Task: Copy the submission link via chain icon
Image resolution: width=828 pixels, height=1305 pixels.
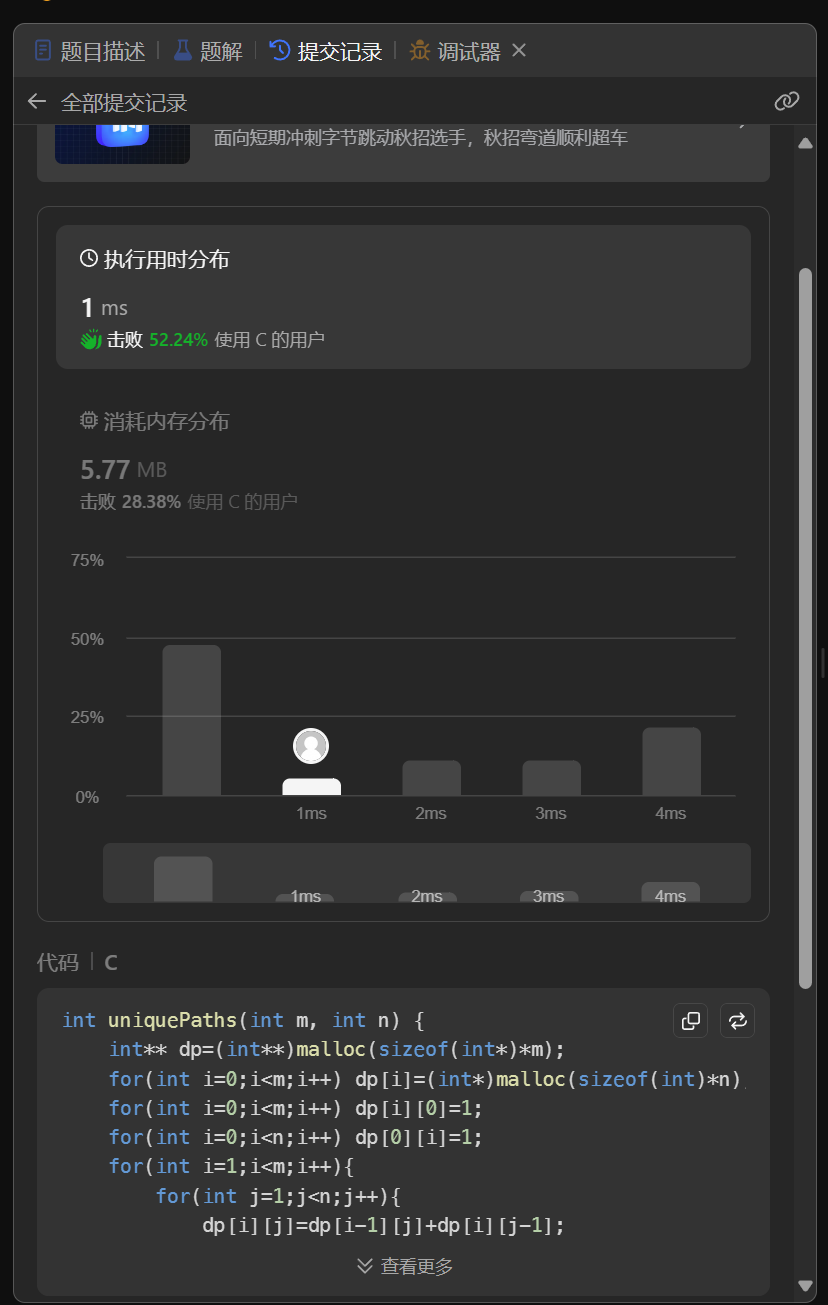Action: (787, 101)
